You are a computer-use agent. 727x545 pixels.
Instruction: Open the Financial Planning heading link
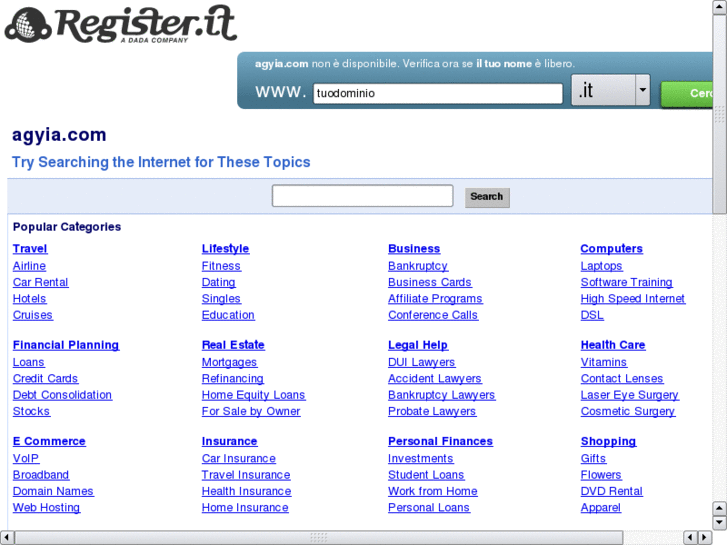point(66,345)
